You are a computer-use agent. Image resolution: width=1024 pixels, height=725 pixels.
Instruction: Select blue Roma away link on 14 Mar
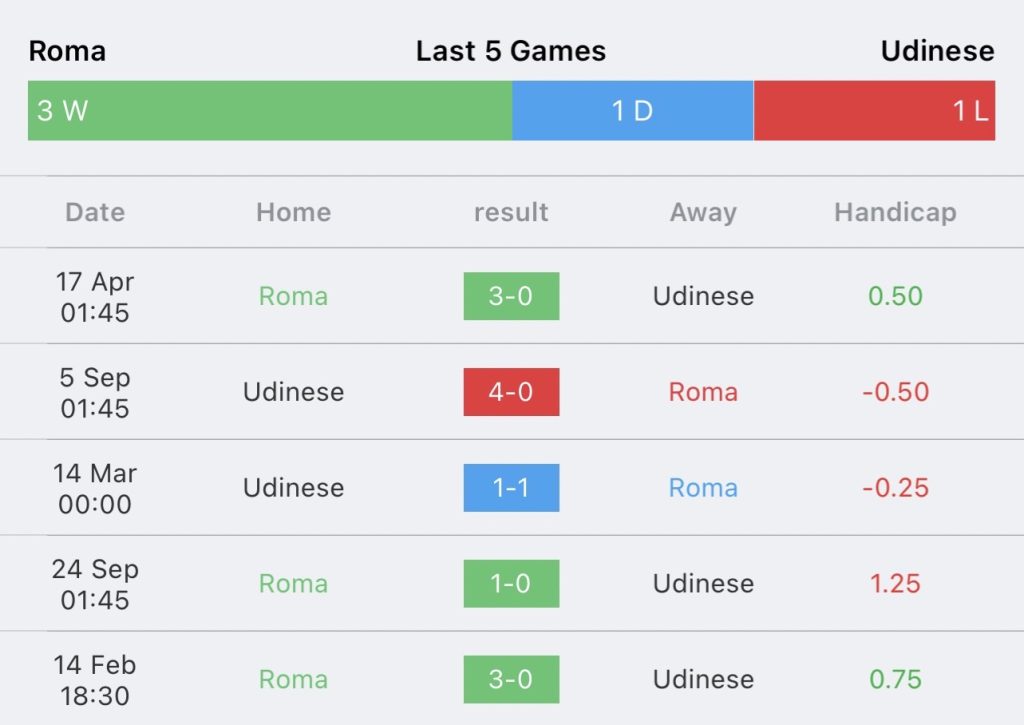coord(703,488)
